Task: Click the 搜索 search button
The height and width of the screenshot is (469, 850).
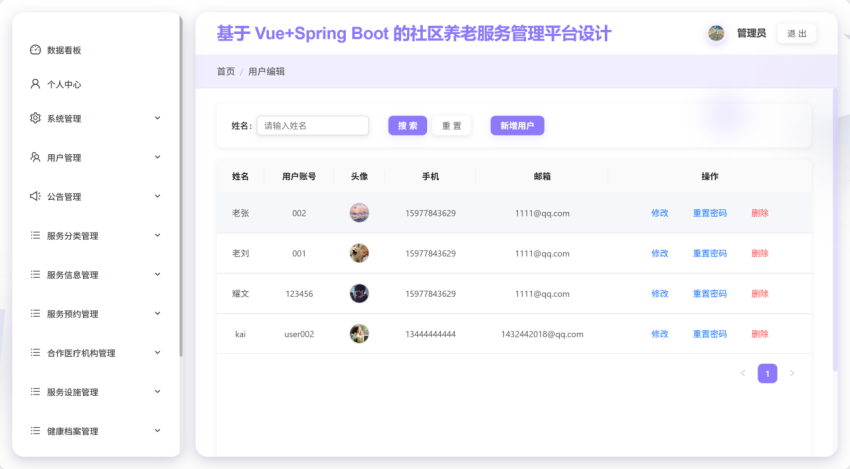Action: pos(407,125)
